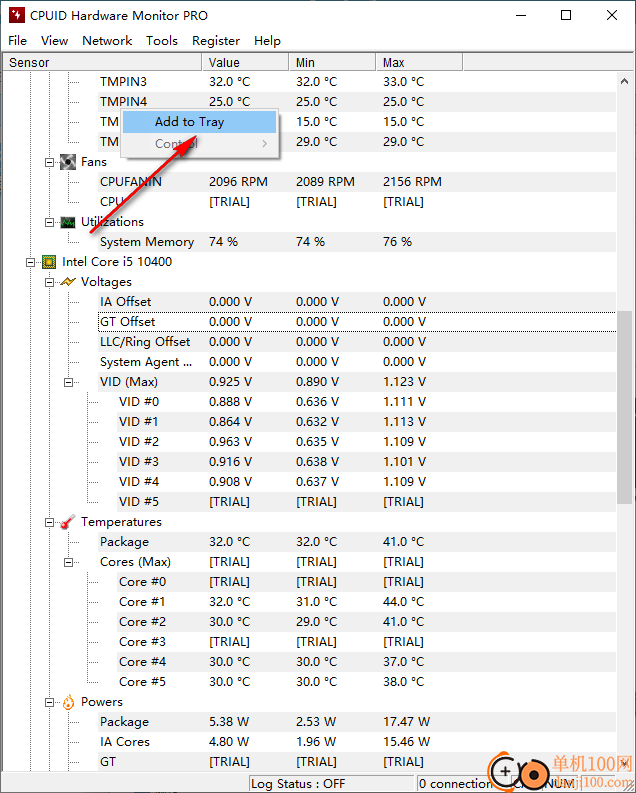The image size is (636, 793).
Task: Select the Temperatures Package row
Action: (357, 542)
